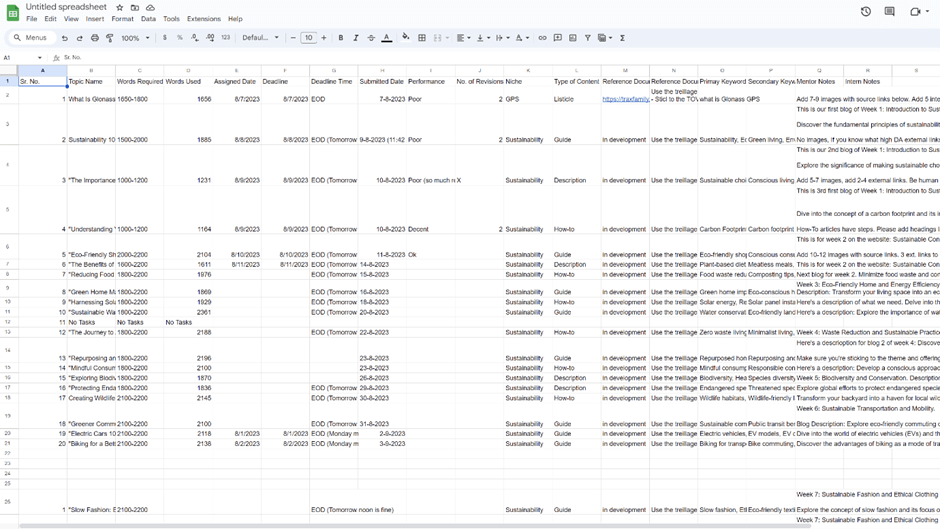Open the Data menu
Viewport: 940px width, 529px height.
click(x=148, y=19)
